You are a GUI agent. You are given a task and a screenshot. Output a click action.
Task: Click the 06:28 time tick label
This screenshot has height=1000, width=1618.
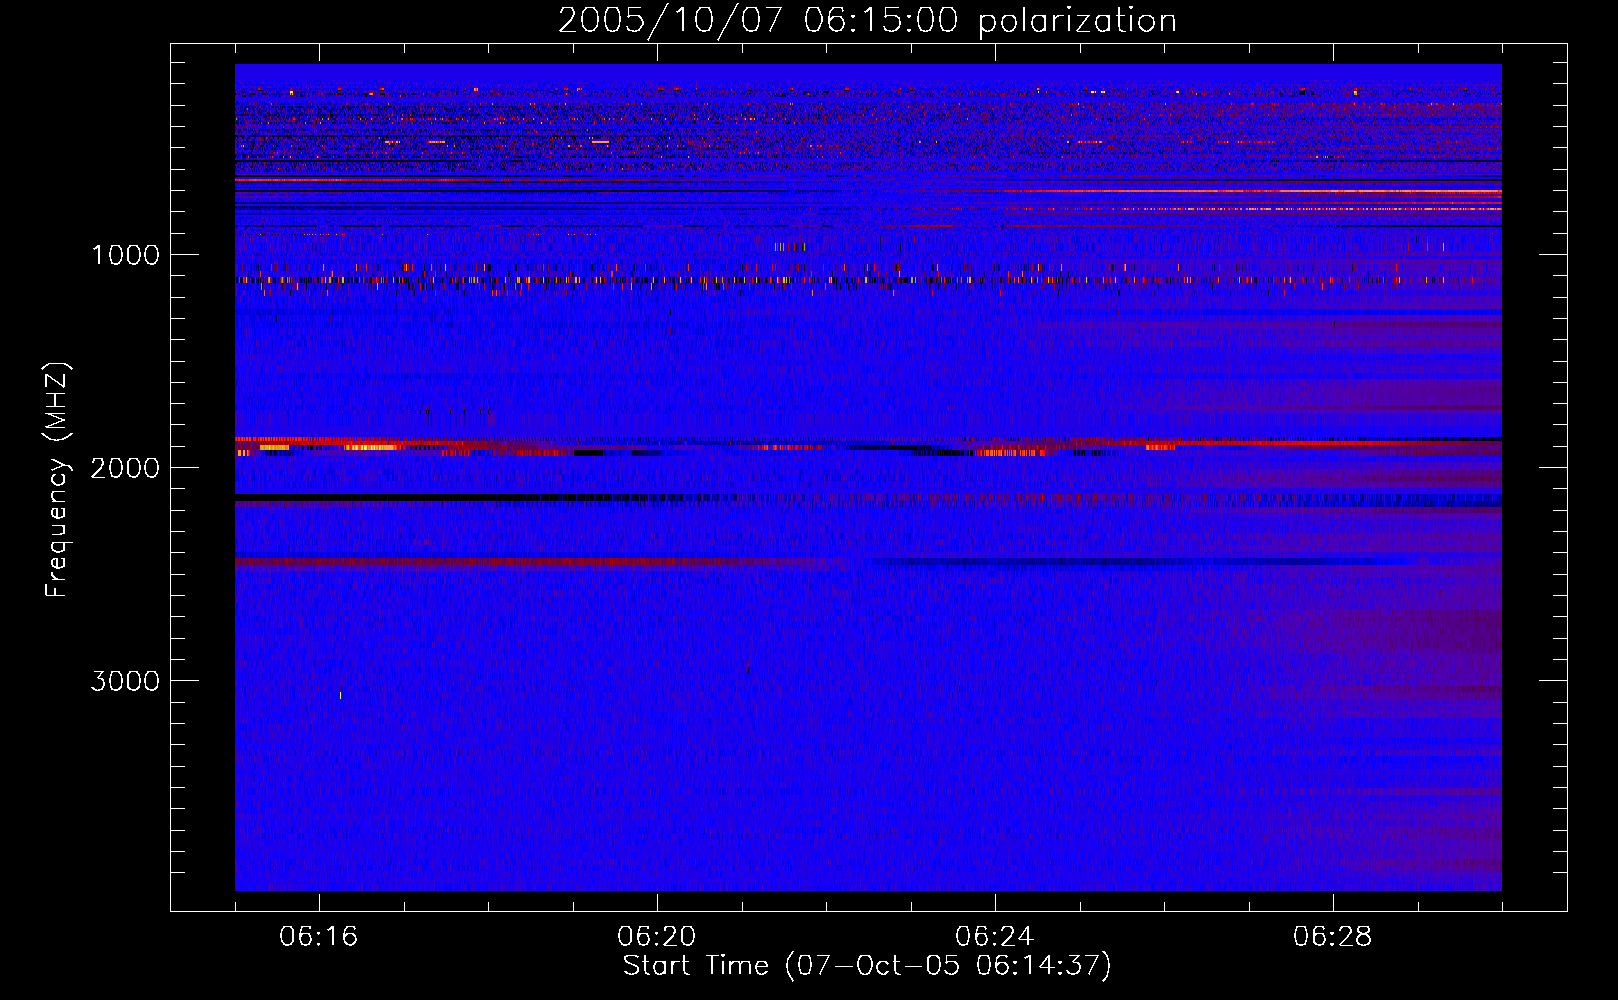point(1333,937)
